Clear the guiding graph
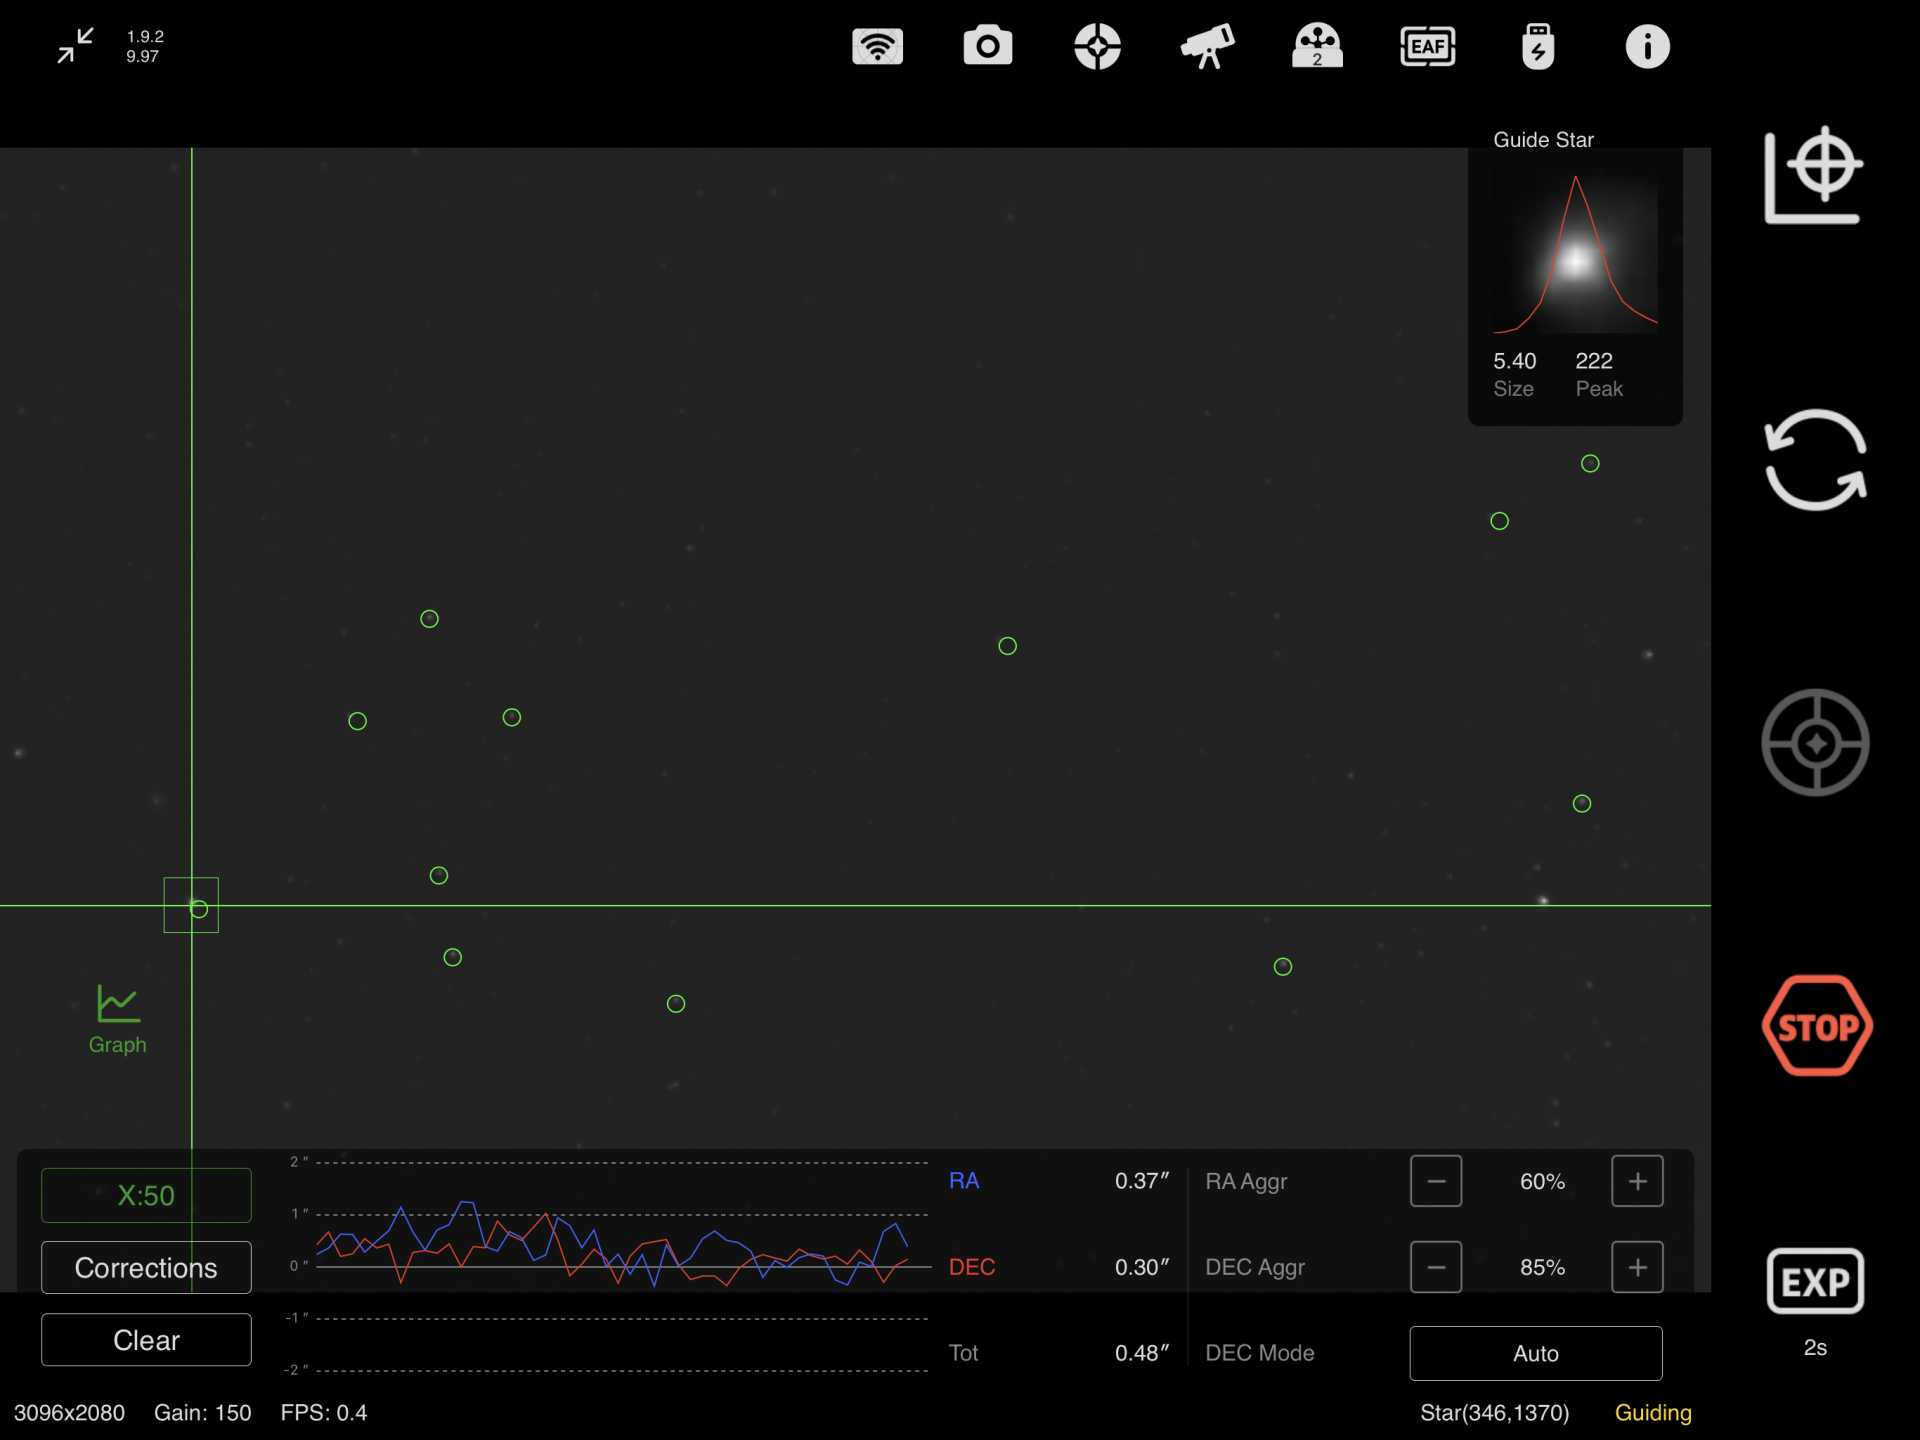This screenshot has width=1920, height=1440. coord(146,1340)
